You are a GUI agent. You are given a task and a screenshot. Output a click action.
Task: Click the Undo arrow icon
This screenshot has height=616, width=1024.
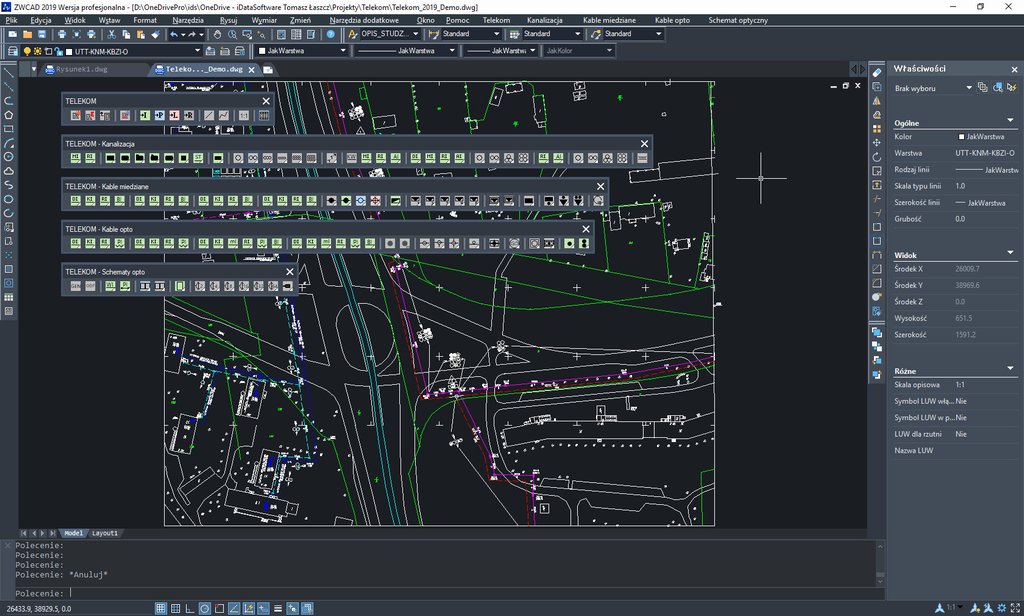175,34
